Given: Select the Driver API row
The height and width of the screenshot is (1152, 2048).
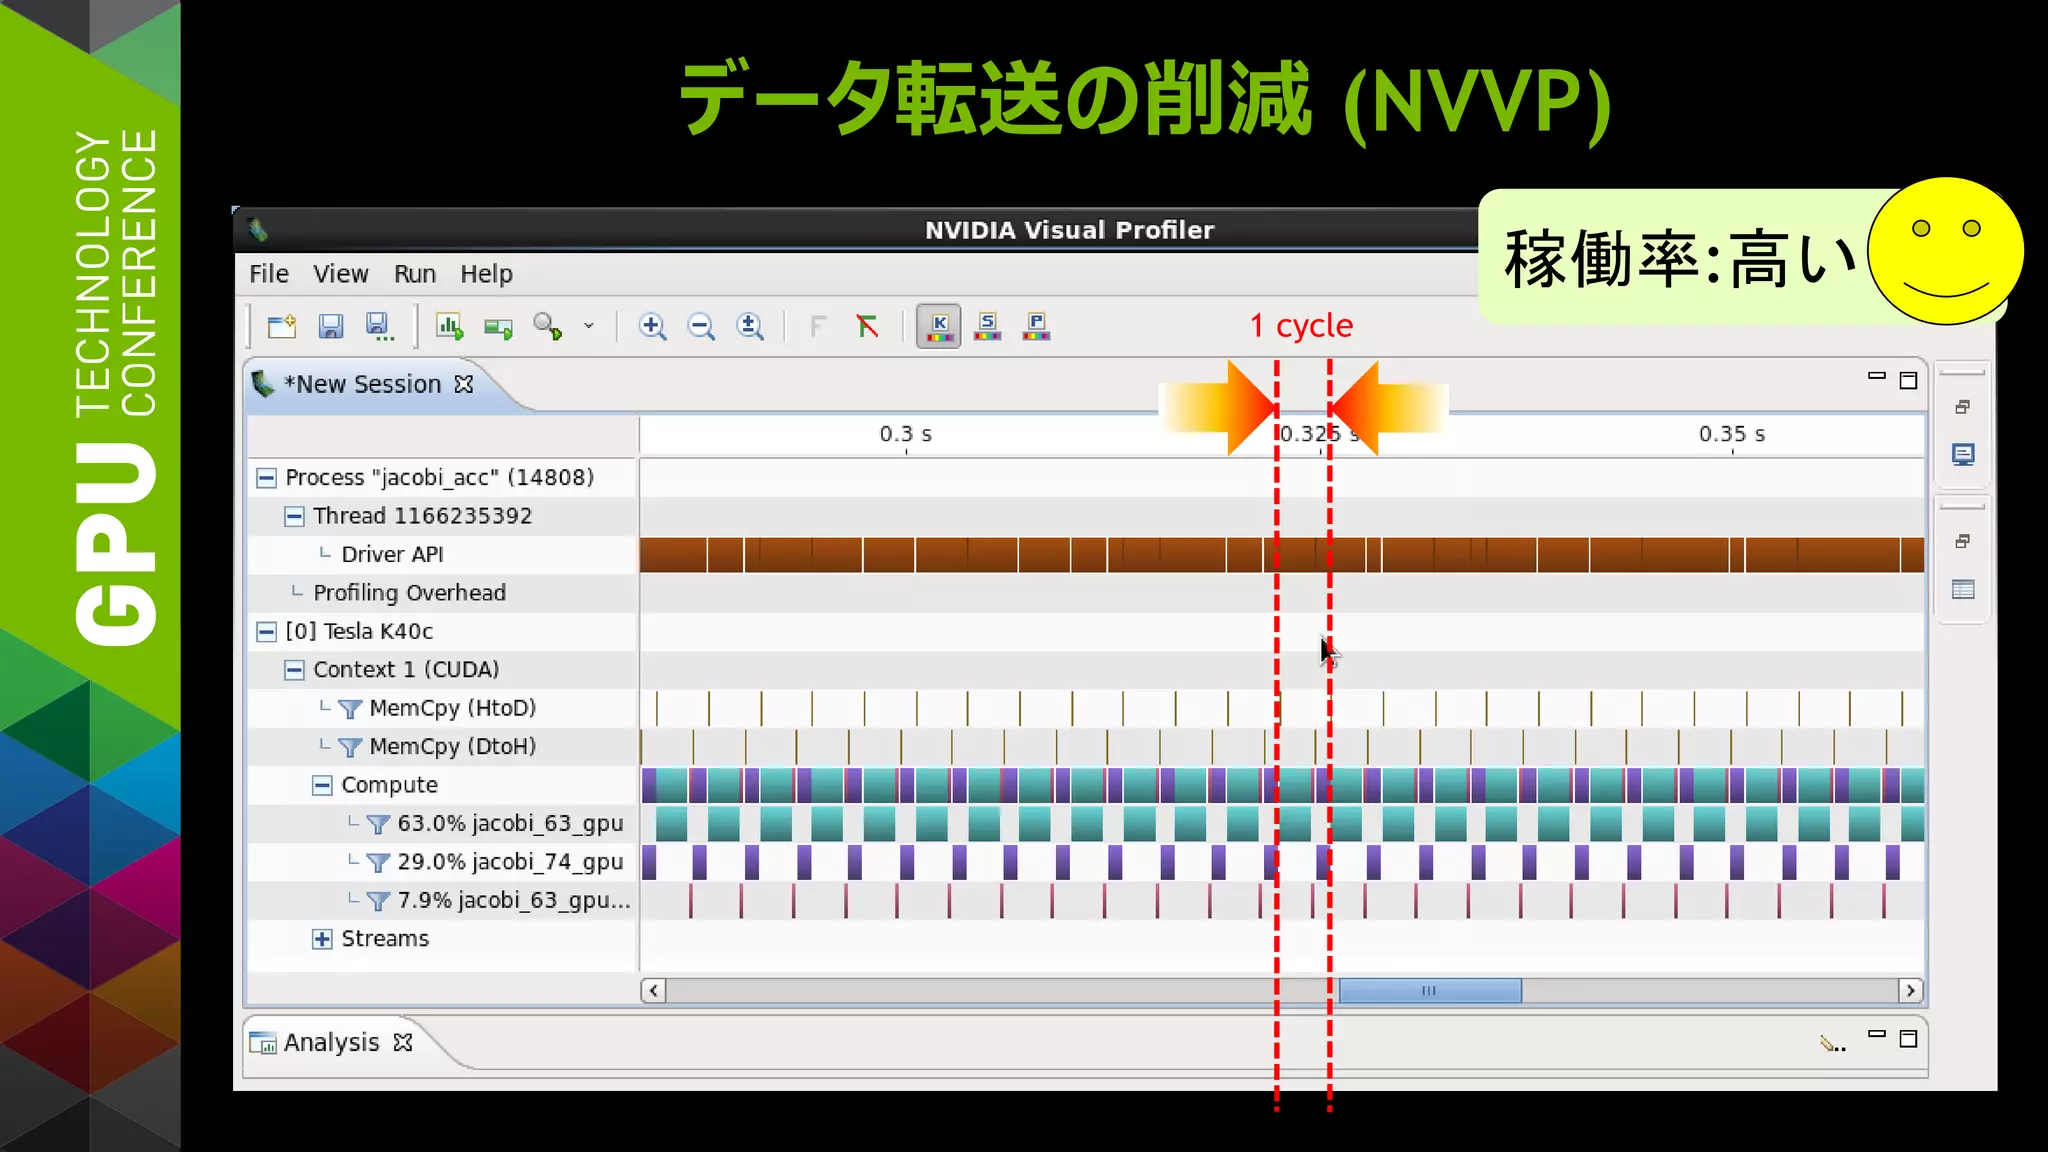Looking at the screenshot, I should click(x=443, y=555).
